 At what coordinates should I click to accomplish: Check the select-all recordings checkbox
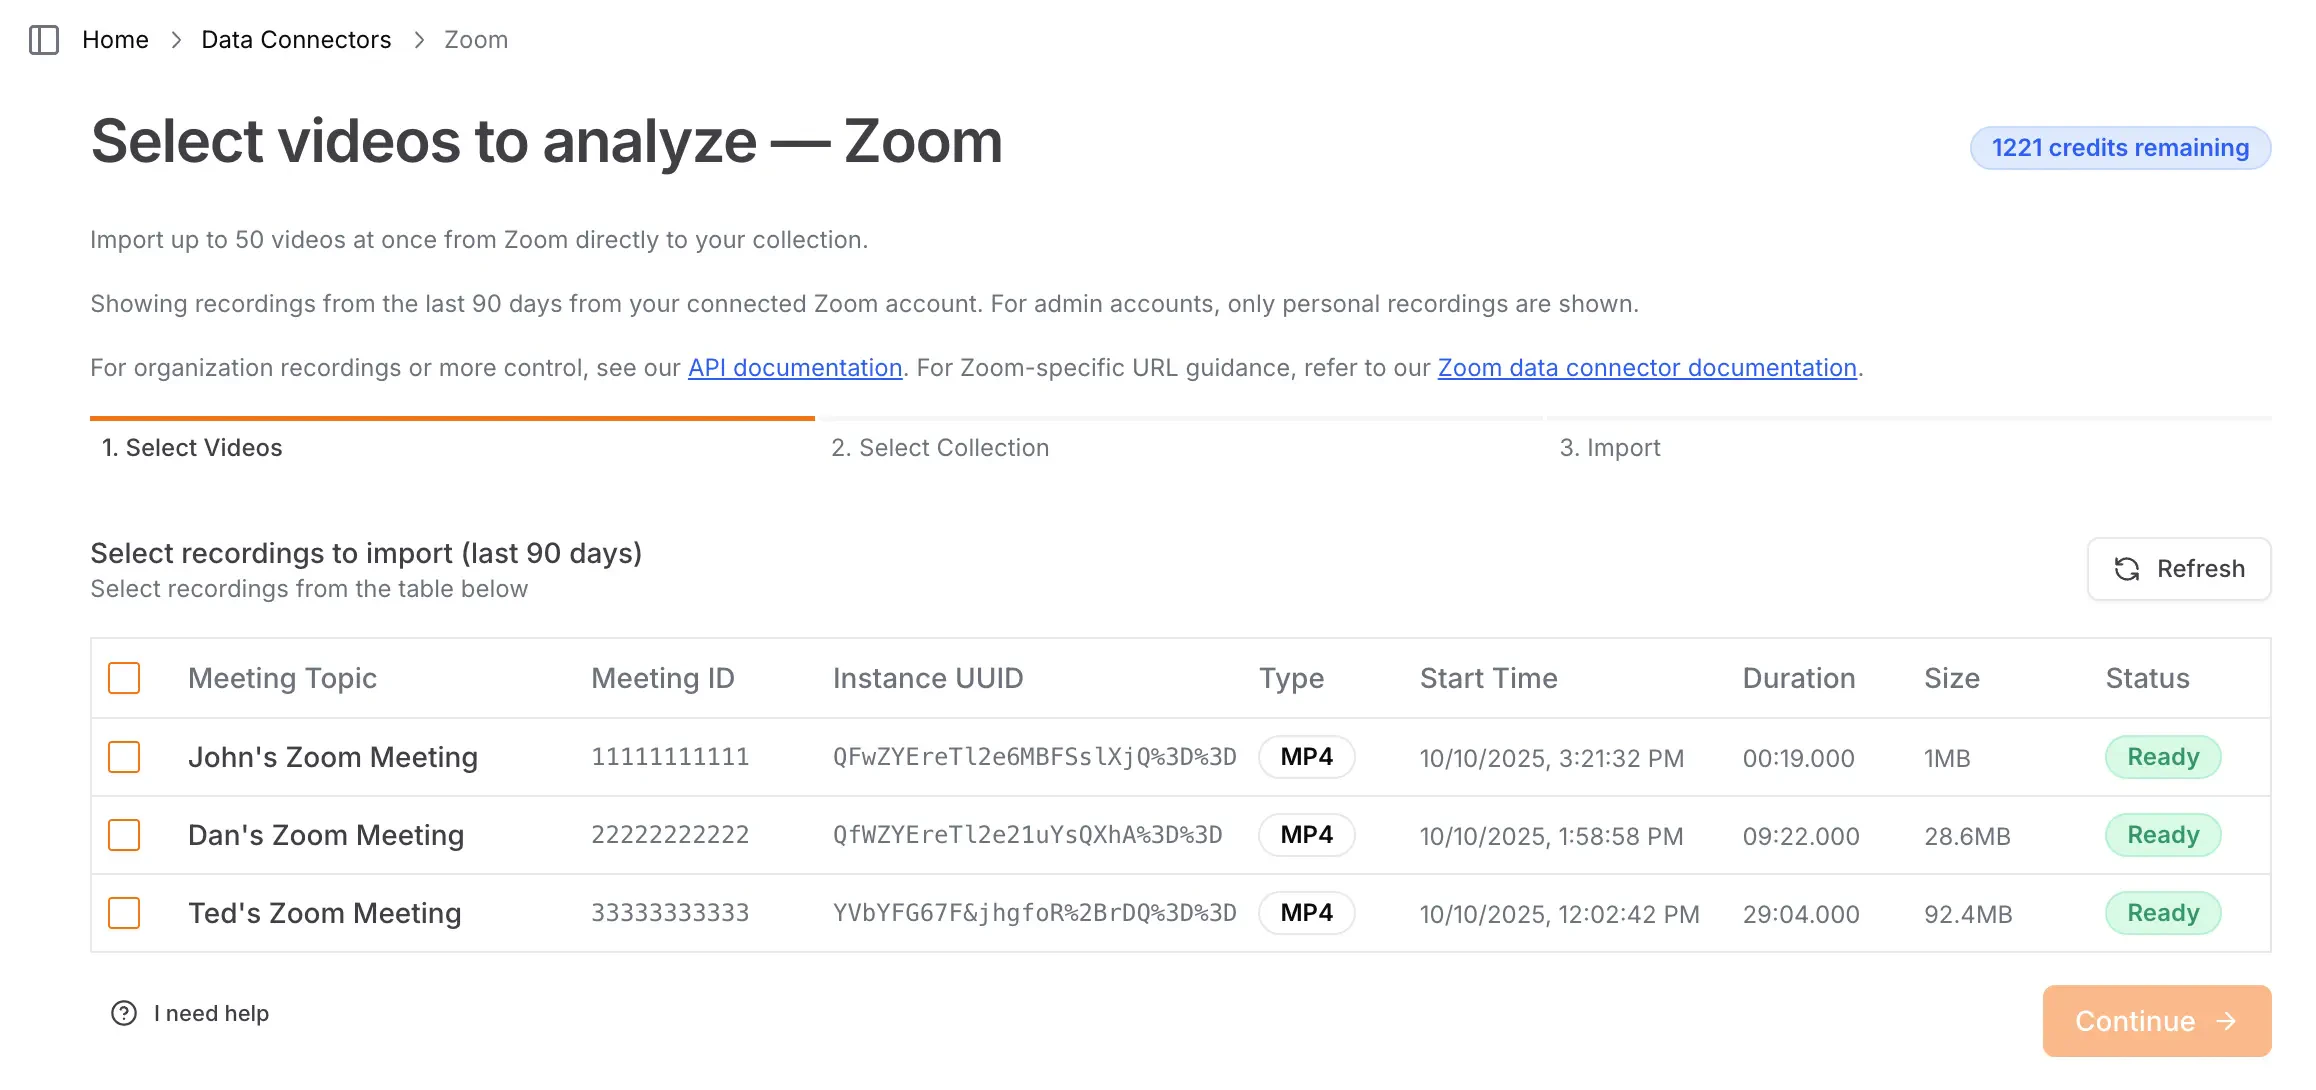point(124,678)
